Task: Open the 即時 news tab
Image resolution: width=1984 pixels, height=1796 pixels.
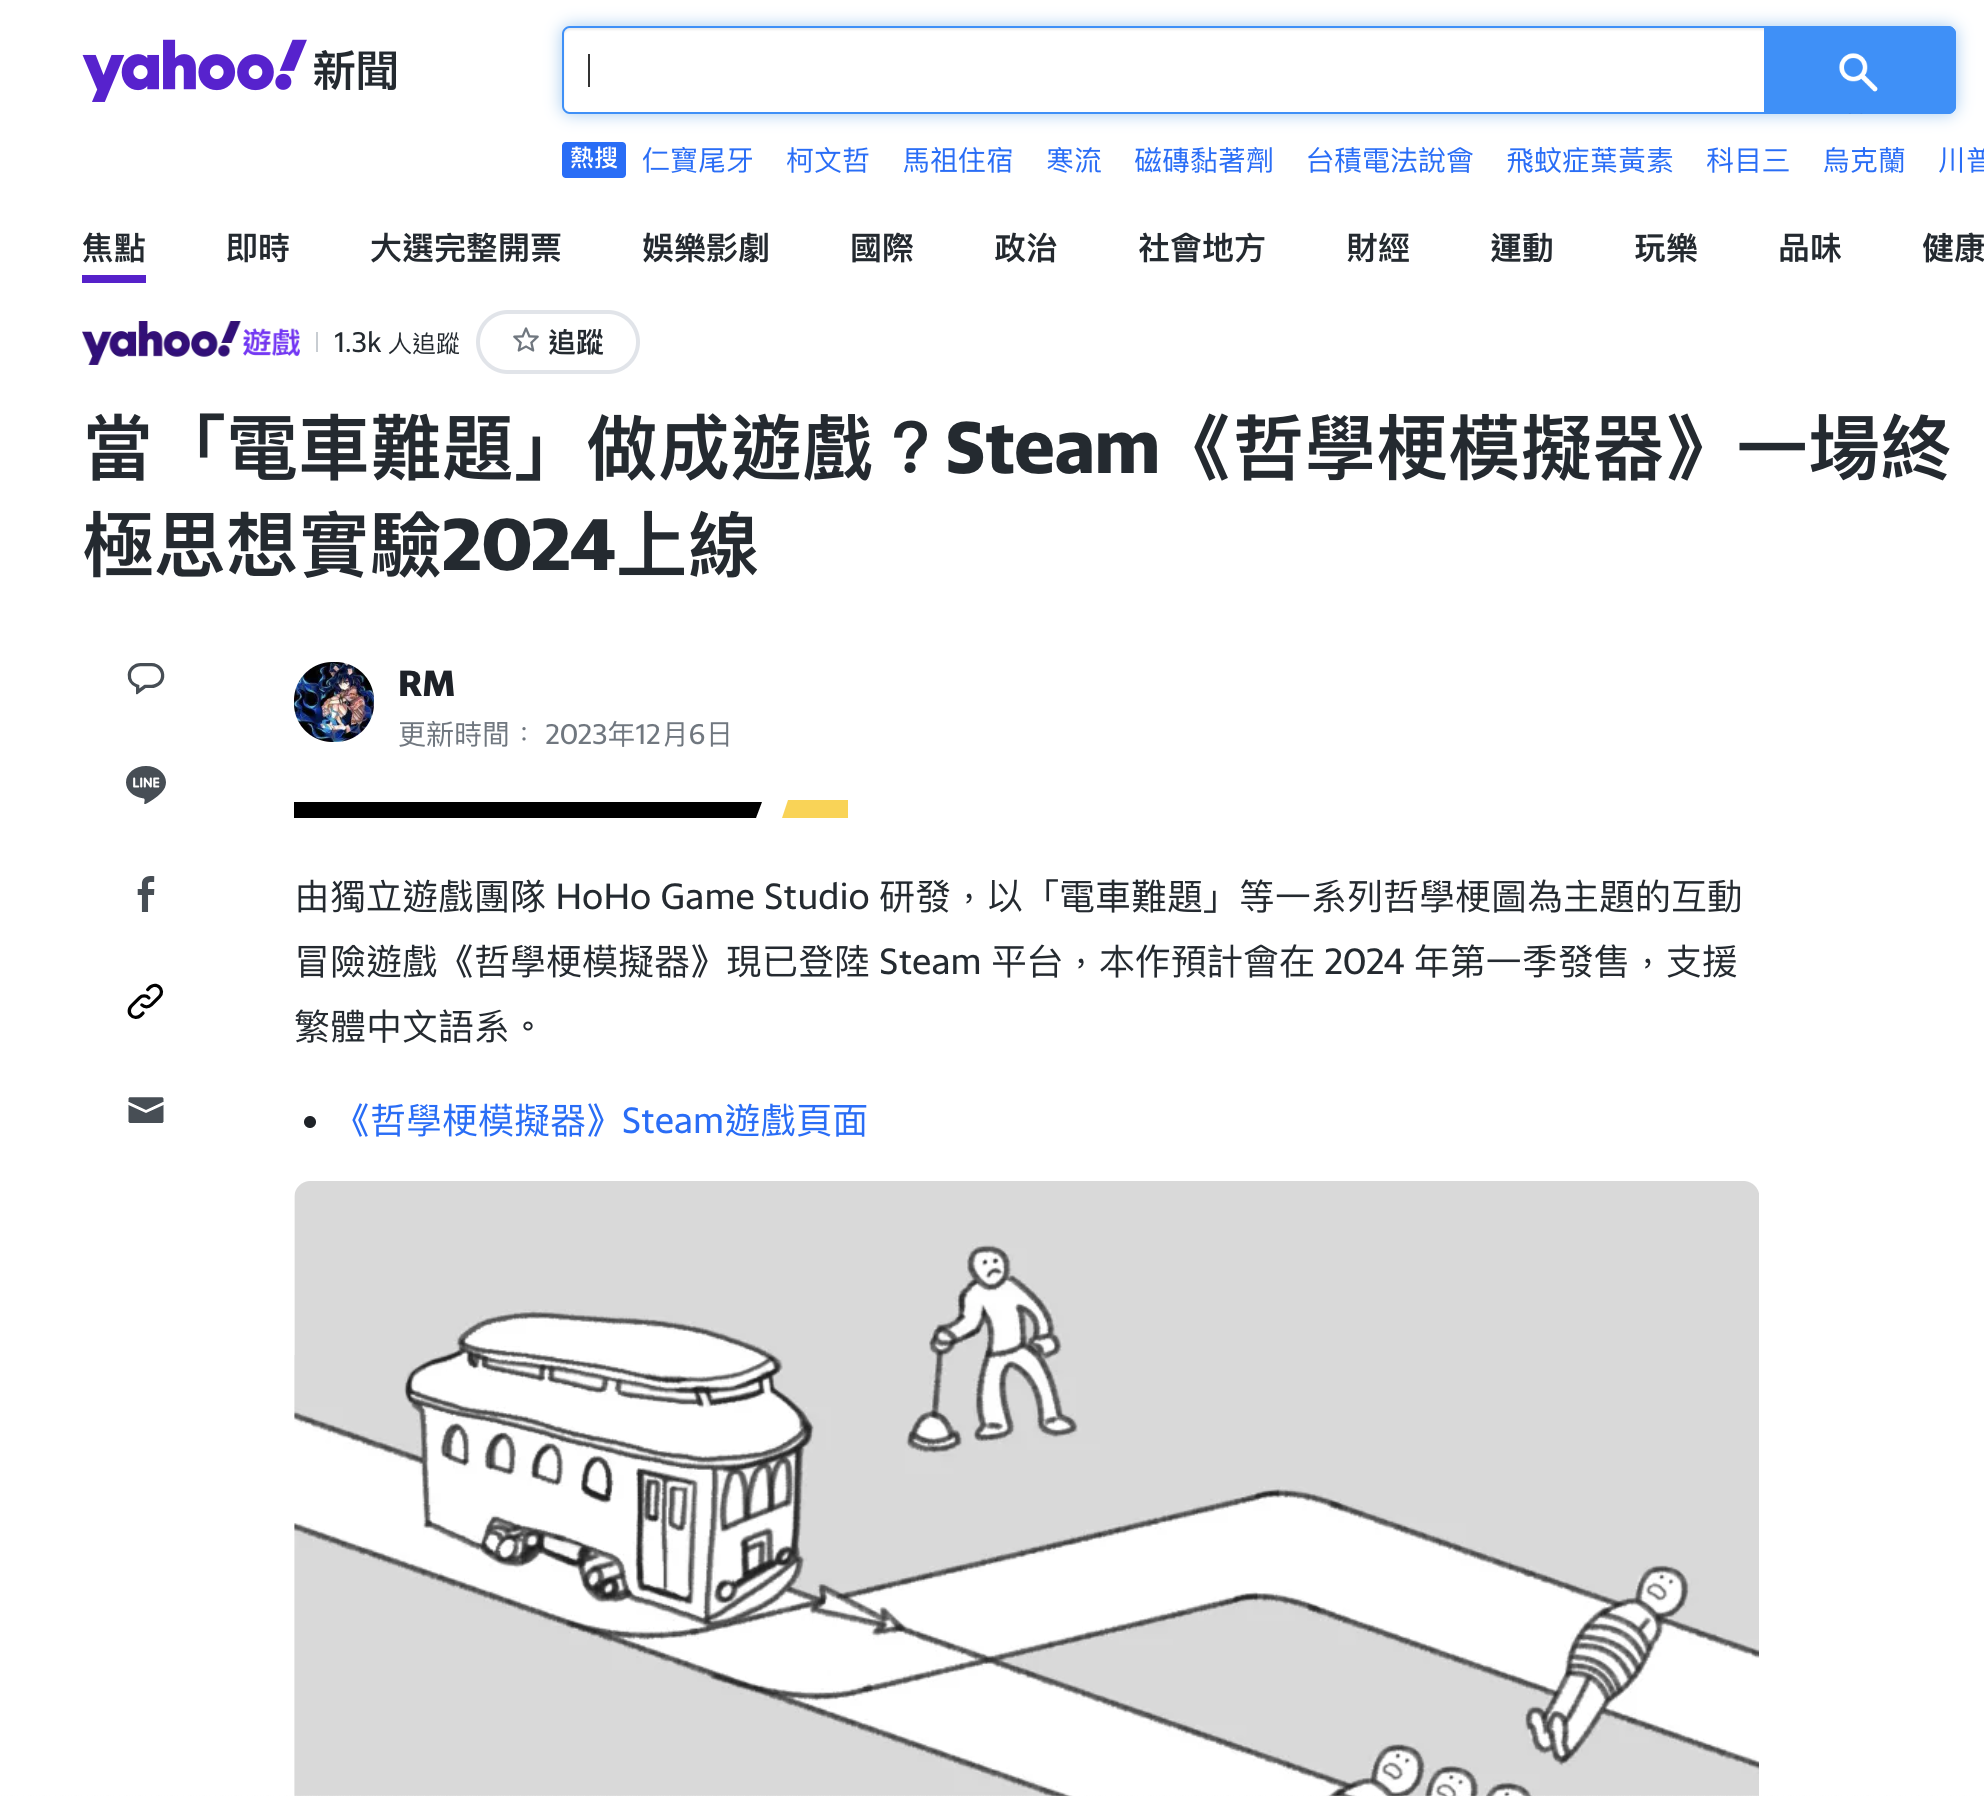Action: tap(257, 248)
